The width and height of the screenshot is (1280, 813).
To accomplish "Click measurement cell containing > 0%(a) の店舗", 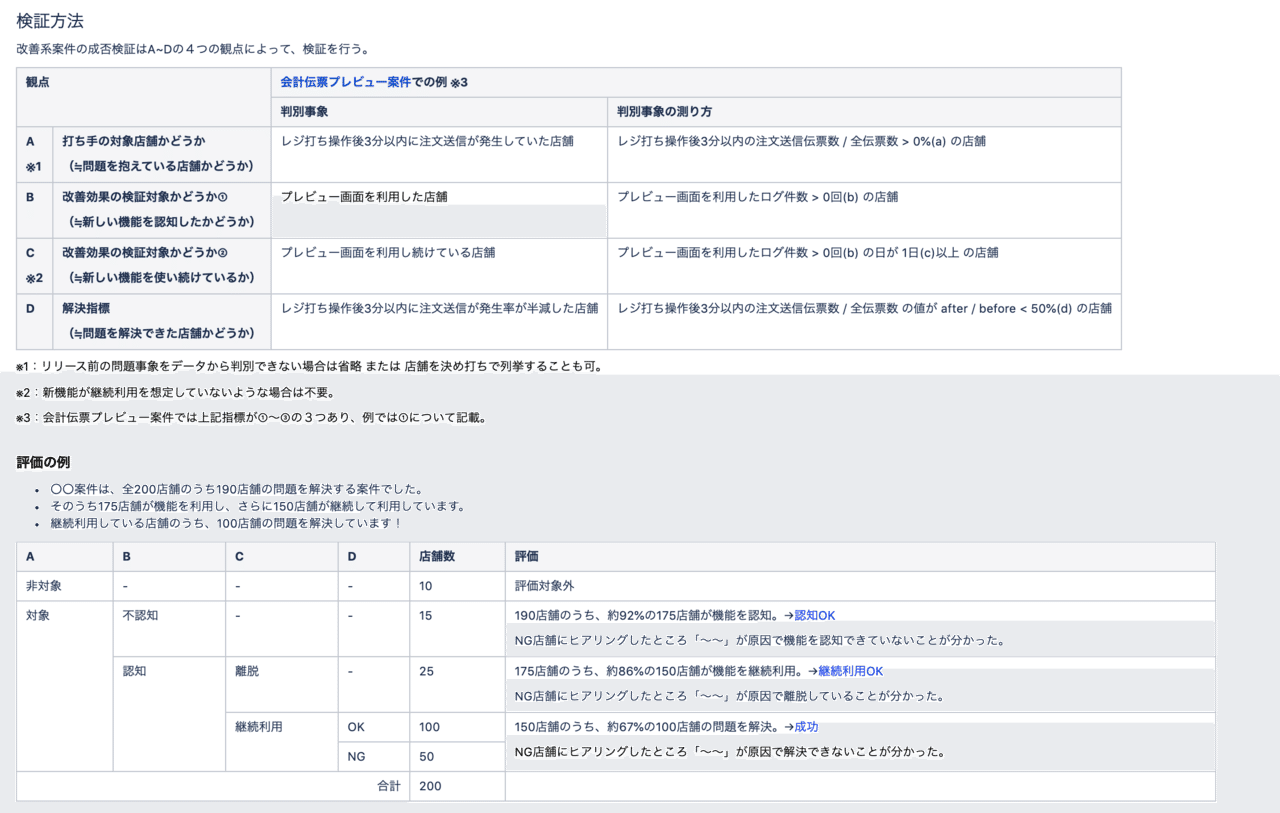I will 864,155.
